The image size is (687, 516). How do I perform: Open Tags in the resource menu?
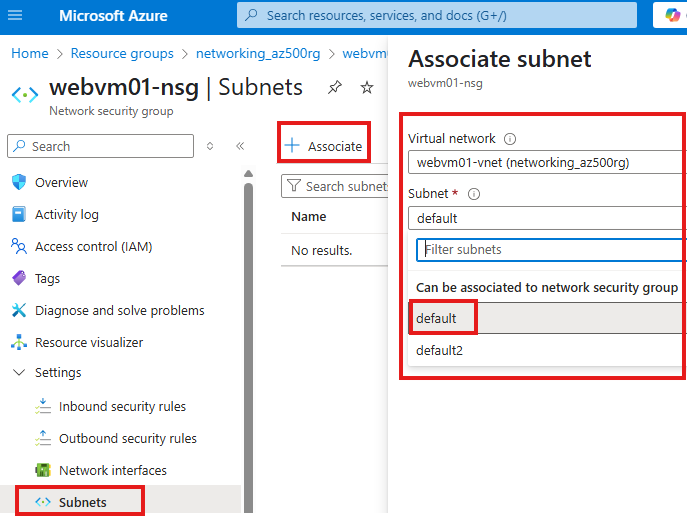click(47, 279)
